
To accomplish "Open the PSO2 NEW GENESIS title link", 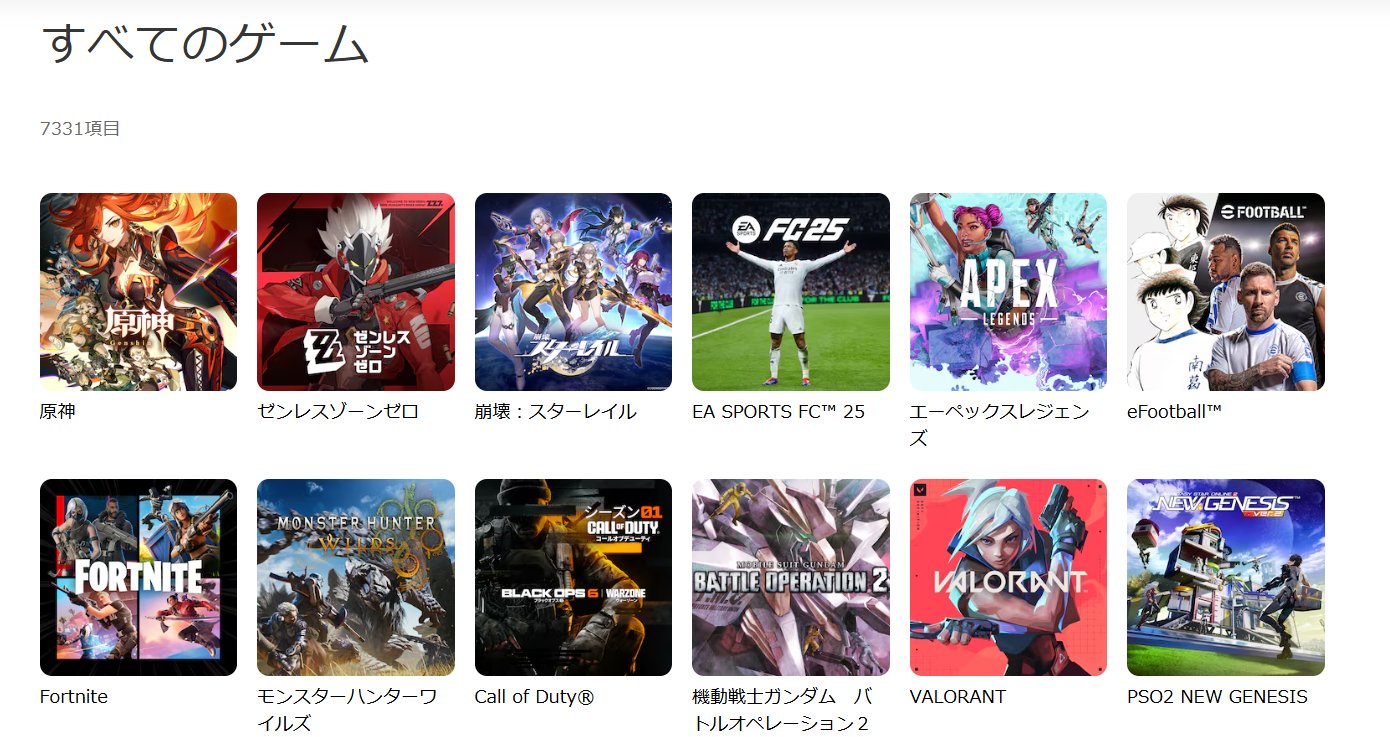I will click(x=1217, y=697).
